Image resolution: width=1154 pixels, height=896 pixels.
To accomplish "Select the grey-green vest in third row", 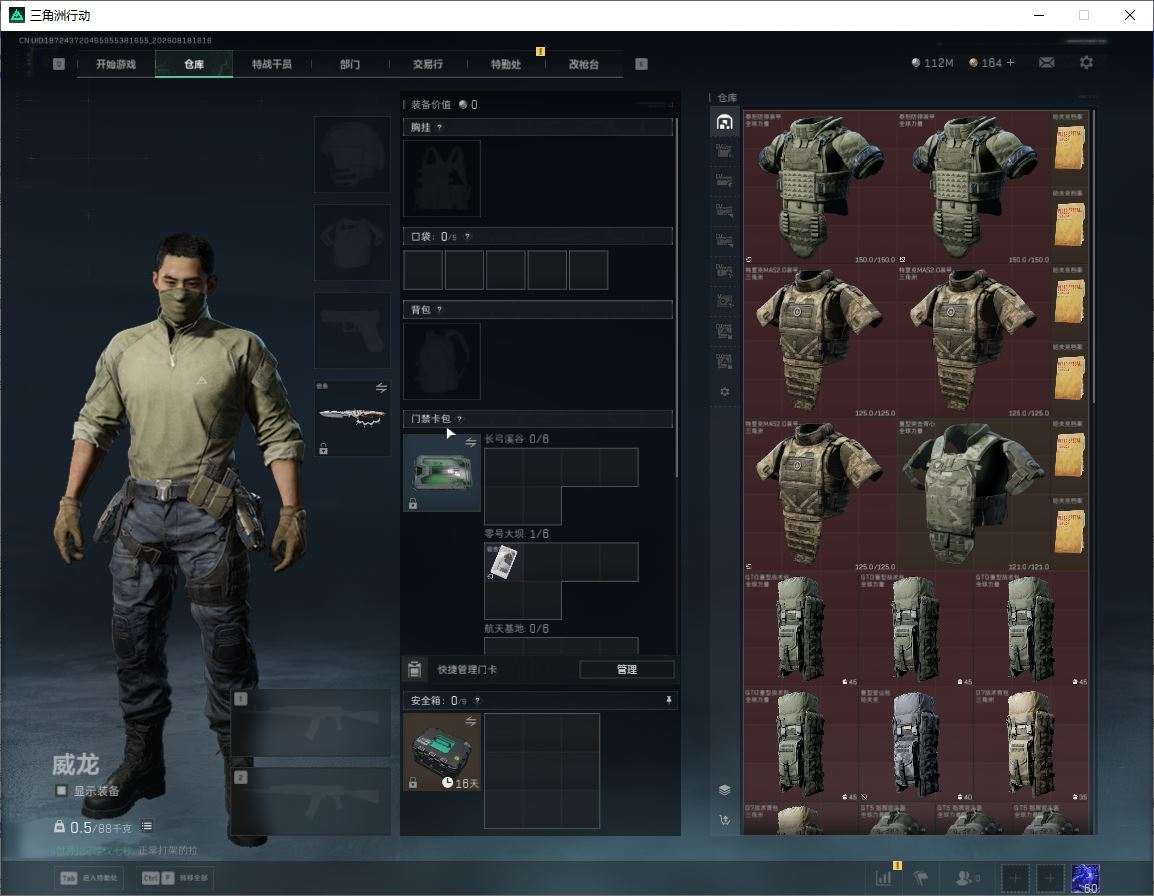I will pos(973,495).
